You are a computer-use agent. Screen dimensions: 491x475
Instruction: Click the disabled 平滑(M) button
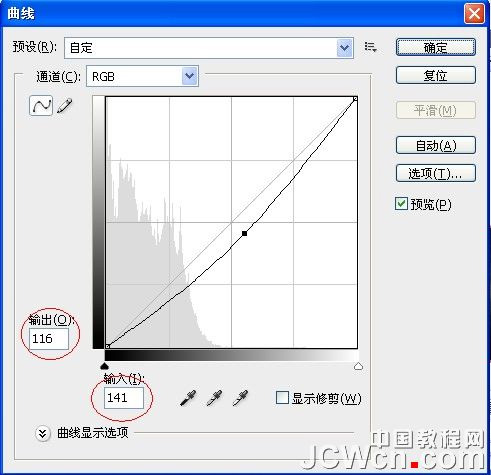tap(436, 110)
